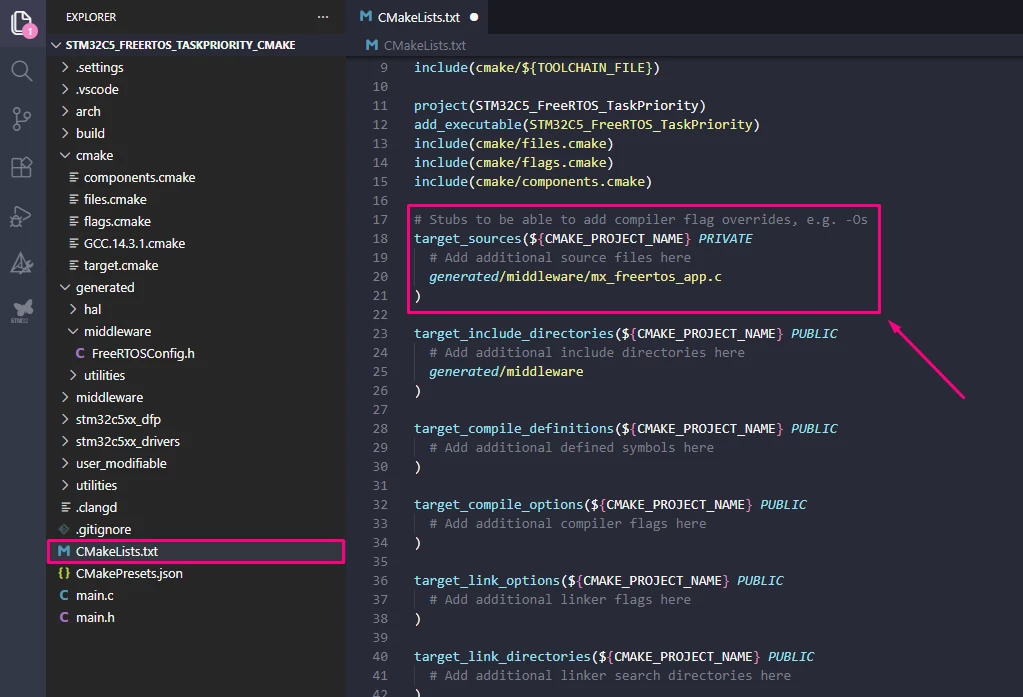Open the Explorer view in activity bar
Screen dimensions: 1023x697
[x=22, y=23]
